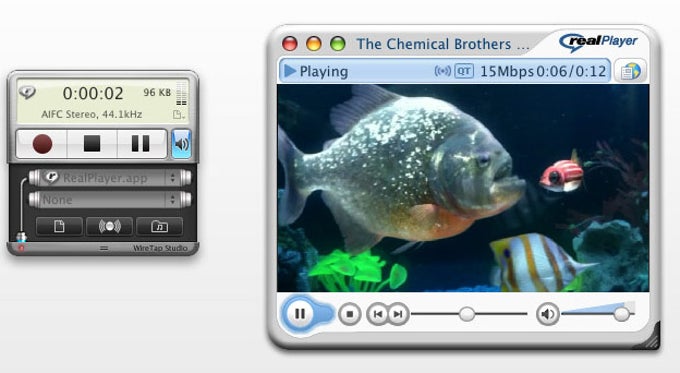Viewport: 680px width, 373px height.
Task: Click the RealPlayer seek slider knob
Action: [467, 314]
